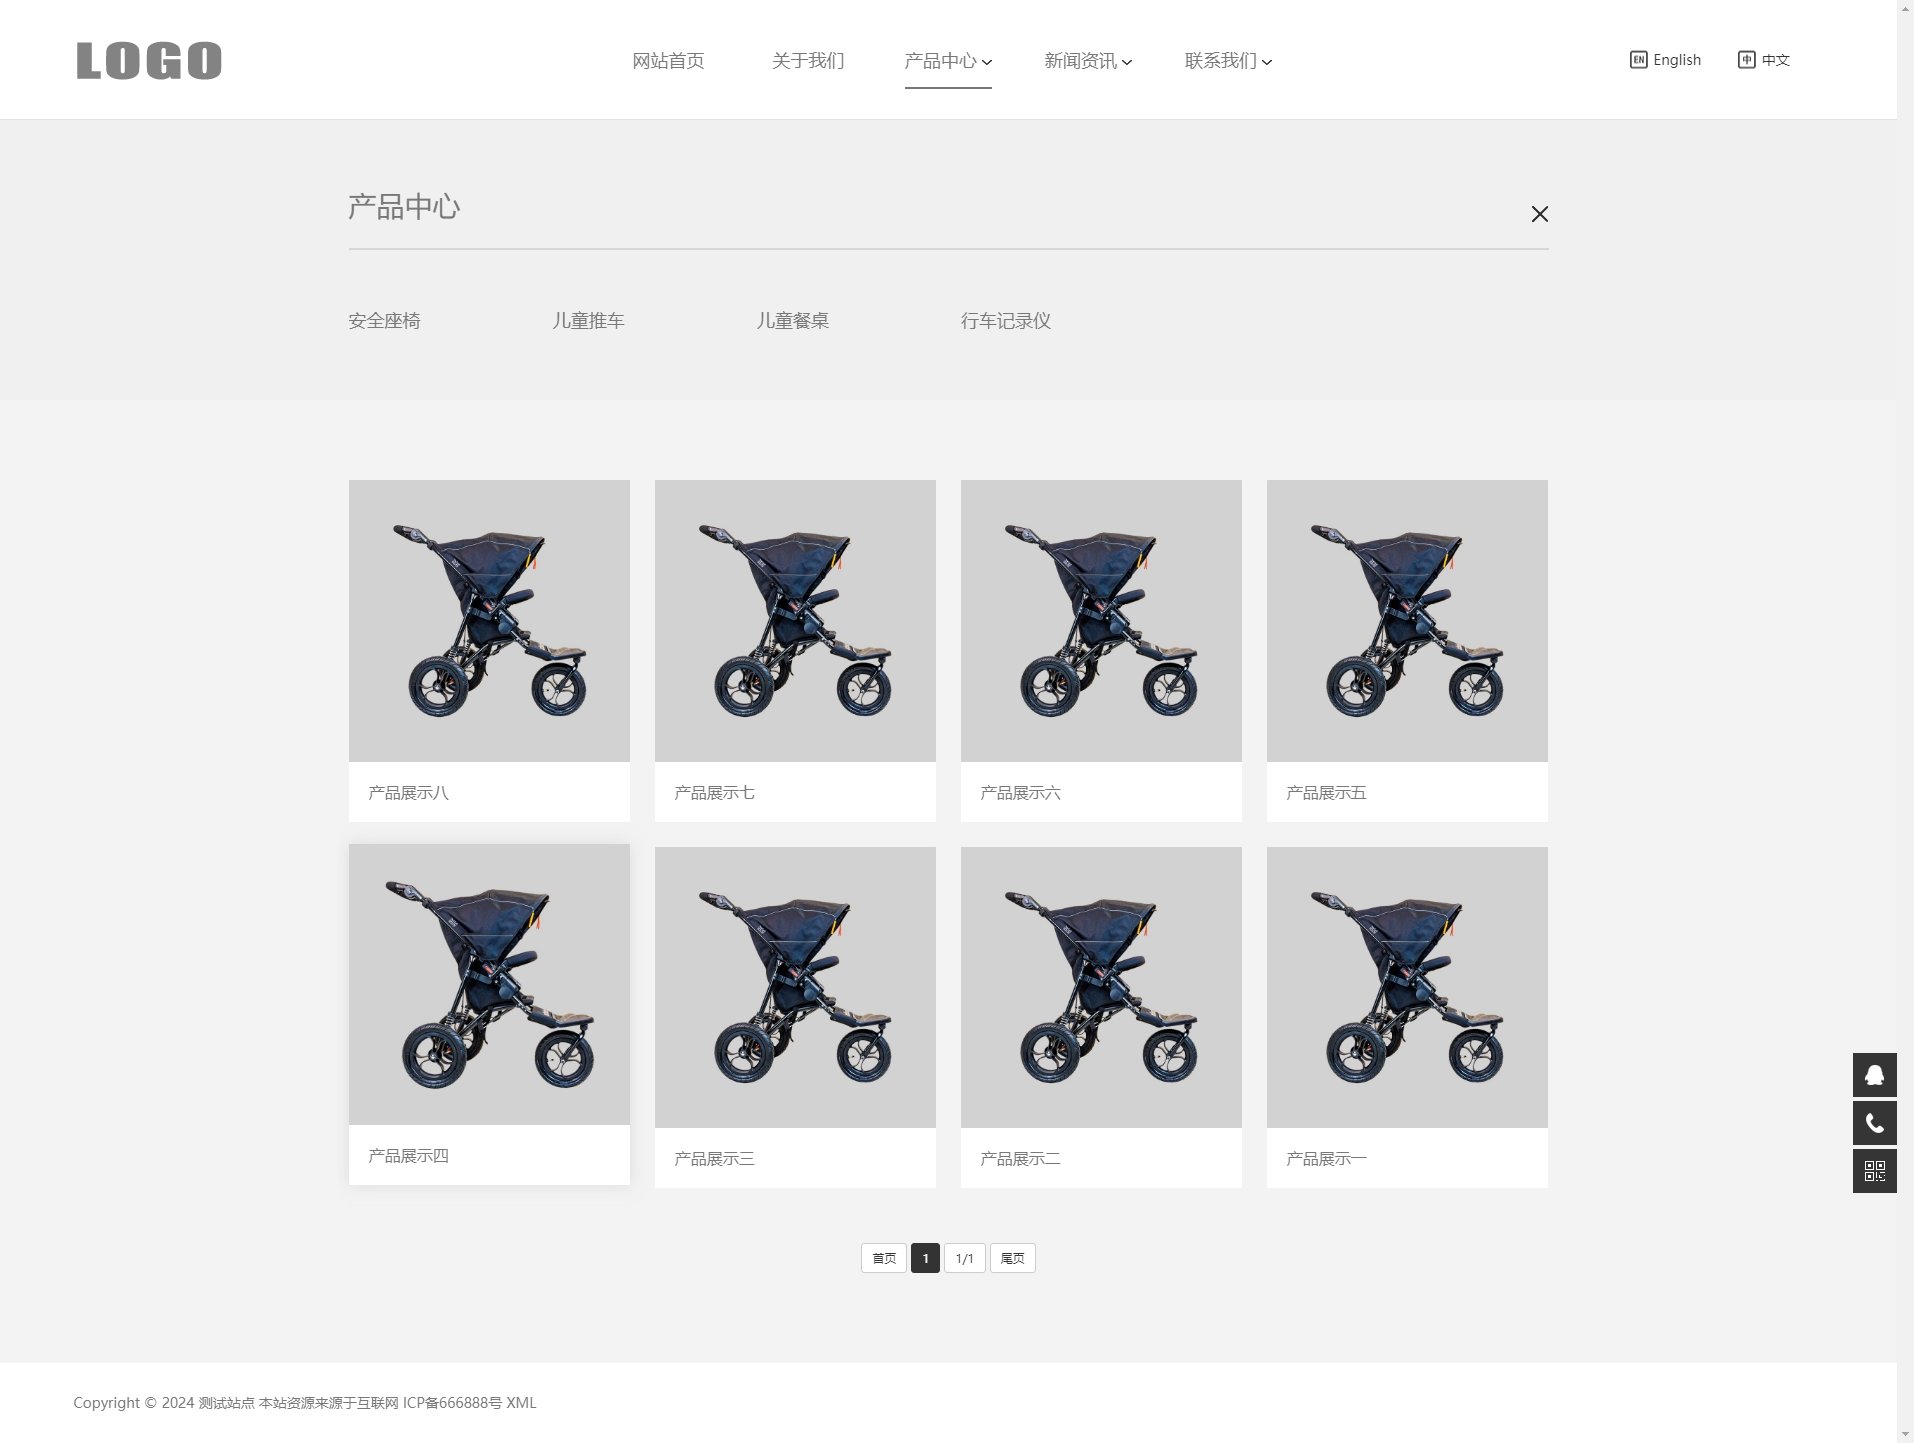Screen dimensions: 1914x1443
Task: Click the 首页 pagination button
Action: (x=884, y=1258)
